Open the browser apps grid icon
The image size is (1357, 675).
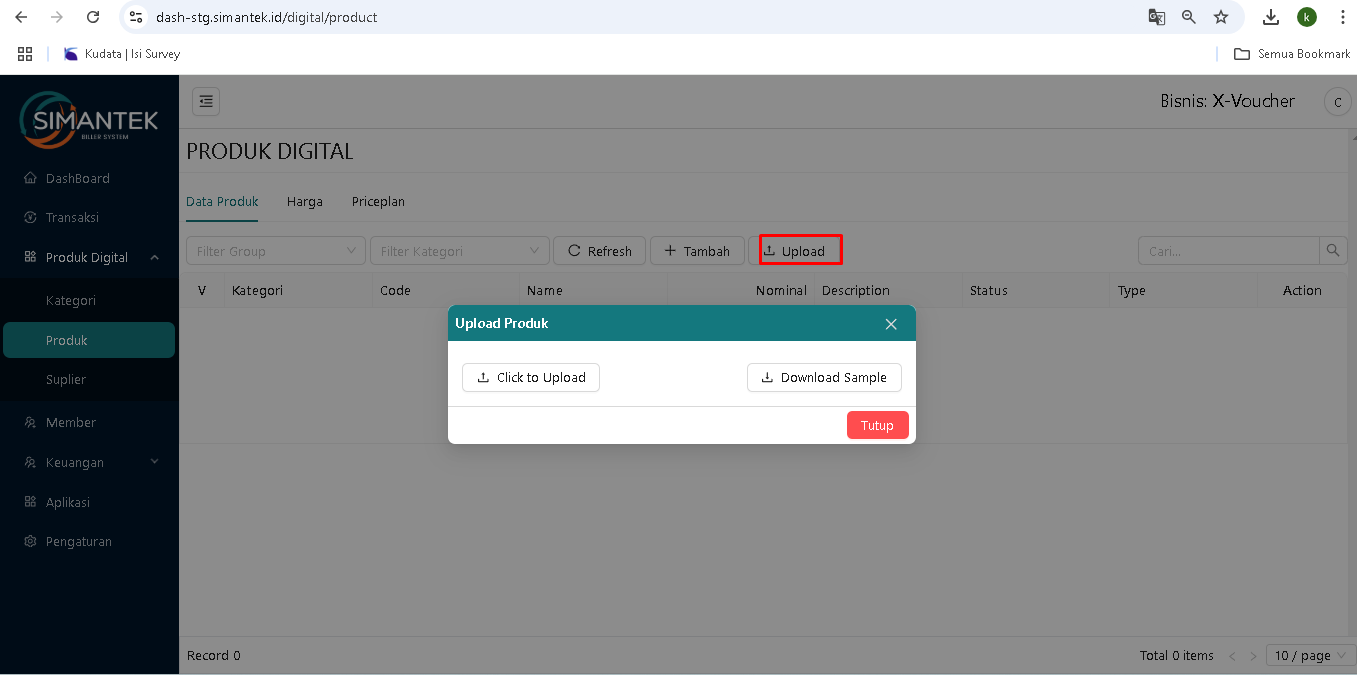pos(25,54)
